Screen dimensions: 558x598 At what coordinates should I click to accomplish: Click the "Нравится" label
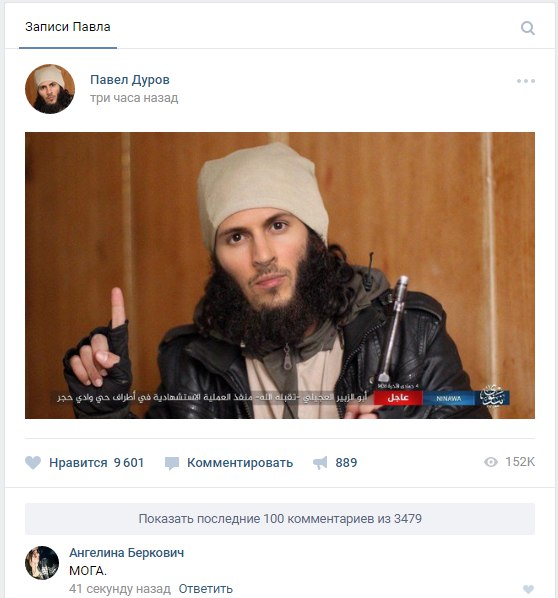coord(78,463)
